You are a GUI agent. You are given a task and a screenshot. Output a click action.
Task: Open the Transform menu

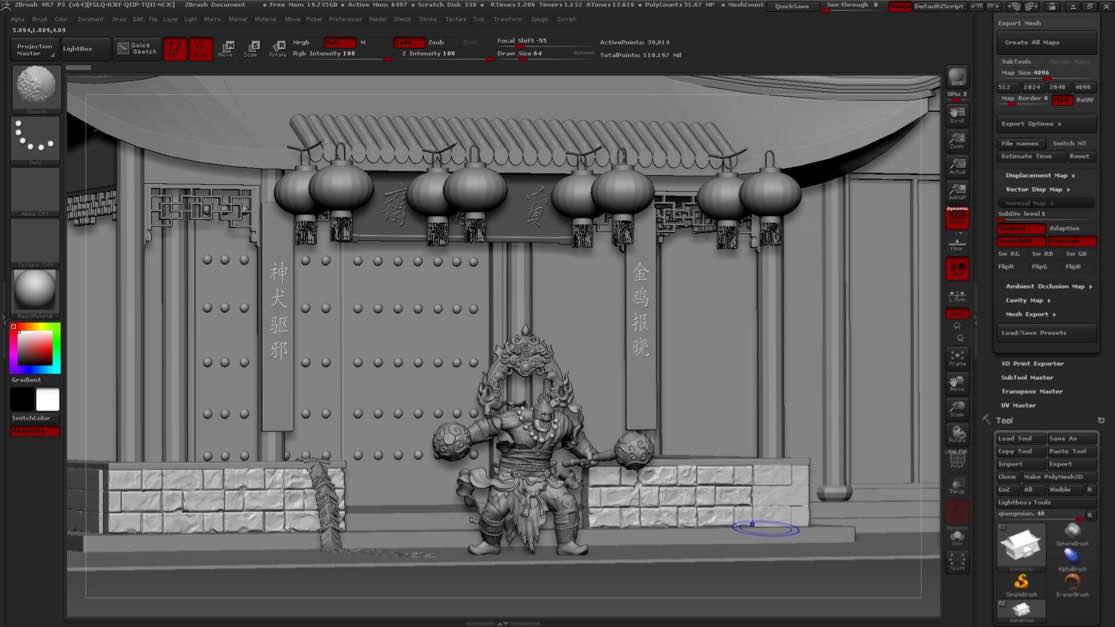(507, 19)
